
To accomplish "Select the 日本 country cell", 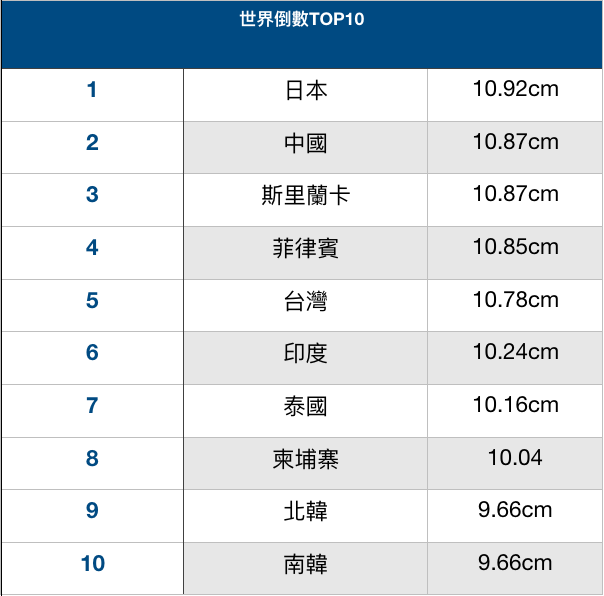I will click(x=305, y=91).
